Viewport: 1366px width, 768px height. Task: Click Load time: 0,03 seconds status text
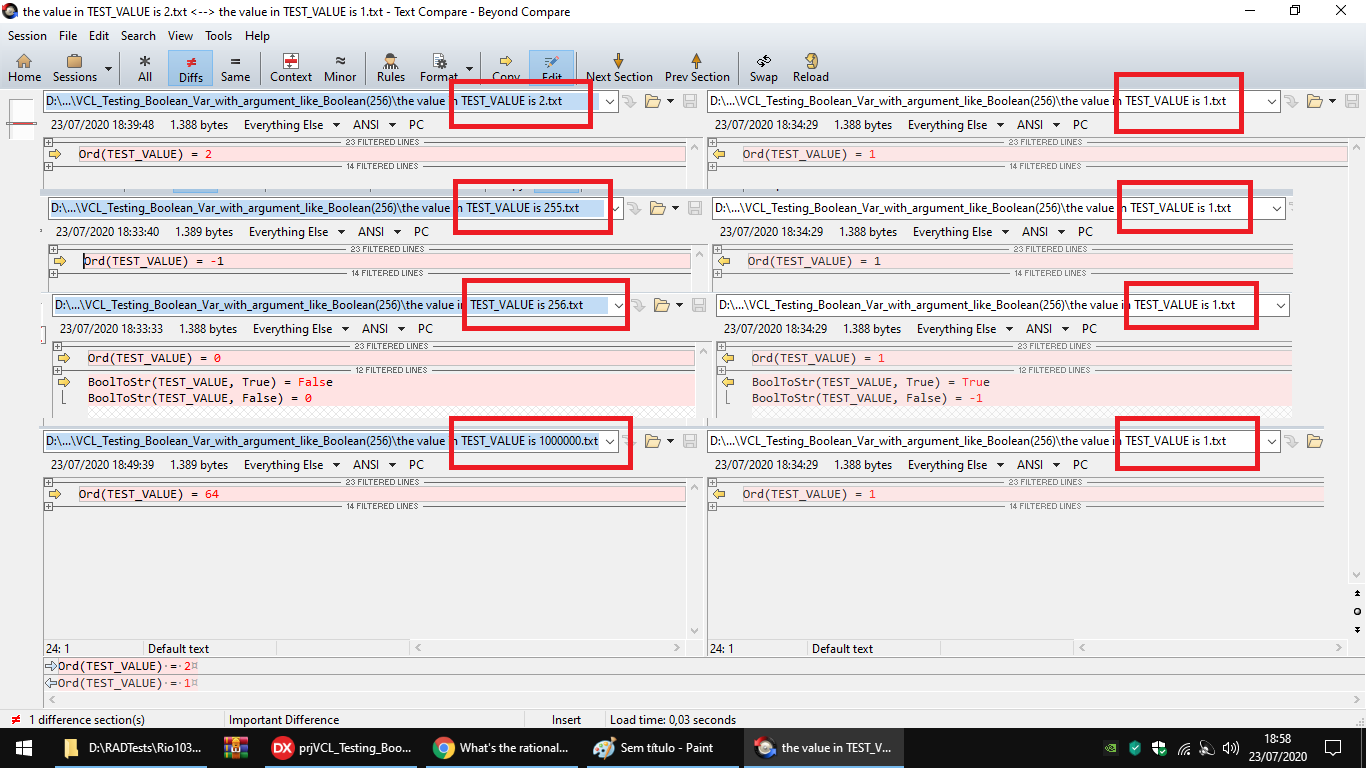click(x=673, y=720)
